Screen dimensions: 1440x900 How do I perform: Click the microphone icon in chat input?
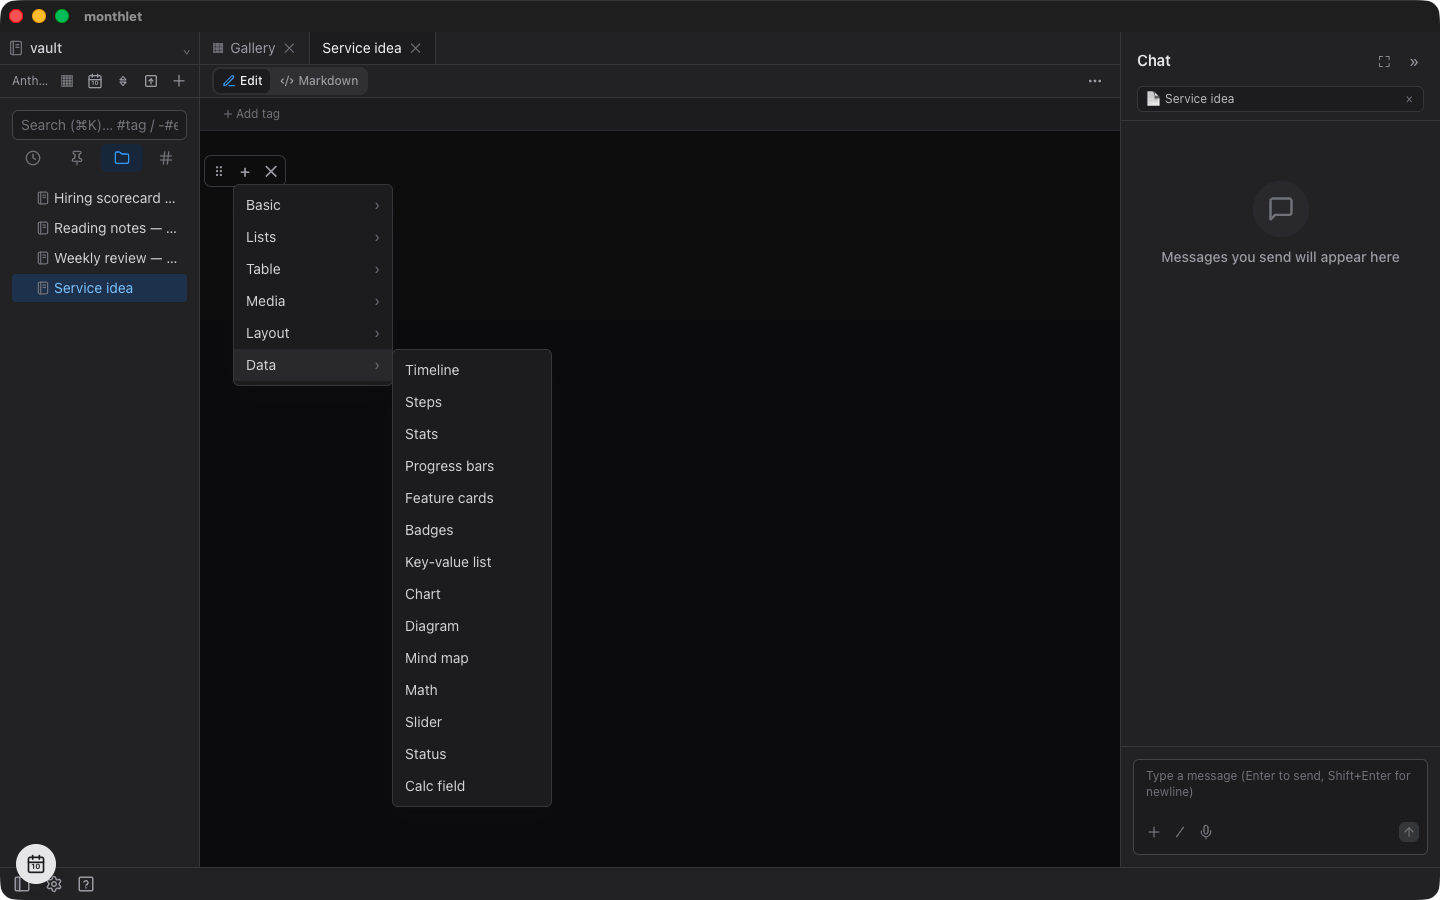tap(1206, 832)
